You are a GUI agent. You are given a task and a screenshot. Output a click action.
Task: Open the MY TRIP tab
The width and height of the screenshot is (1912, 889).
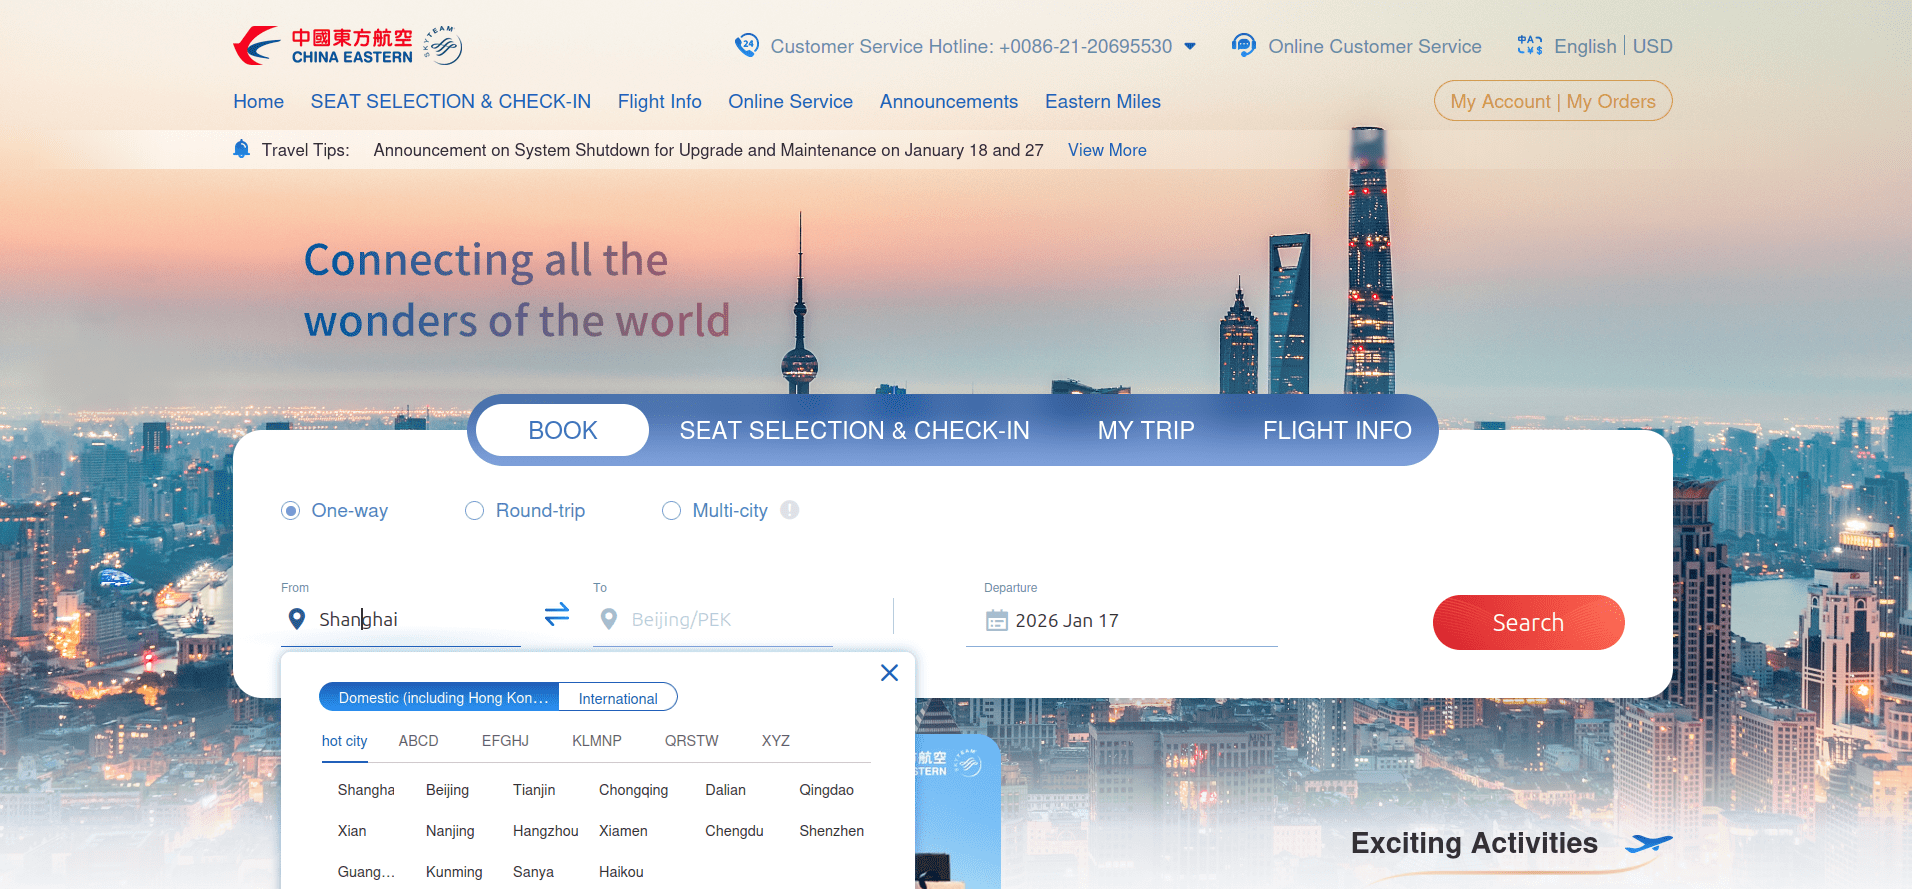click(x=1145, y=430)
